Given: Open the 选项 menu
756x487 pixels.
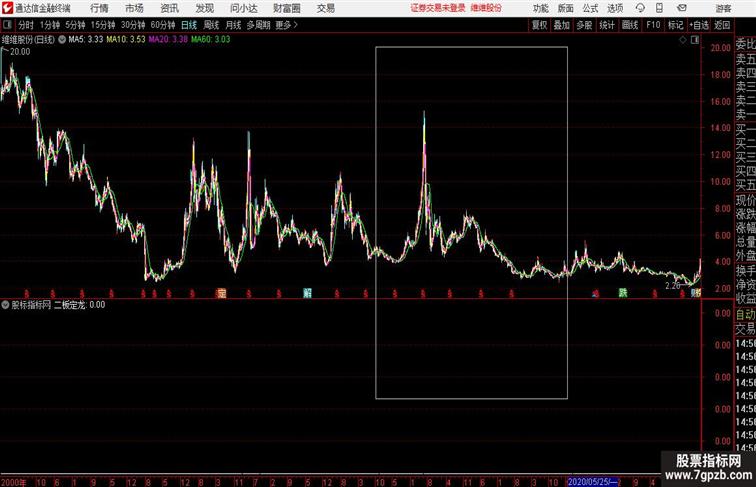Looking at the screenshot, I should [615, 8].
